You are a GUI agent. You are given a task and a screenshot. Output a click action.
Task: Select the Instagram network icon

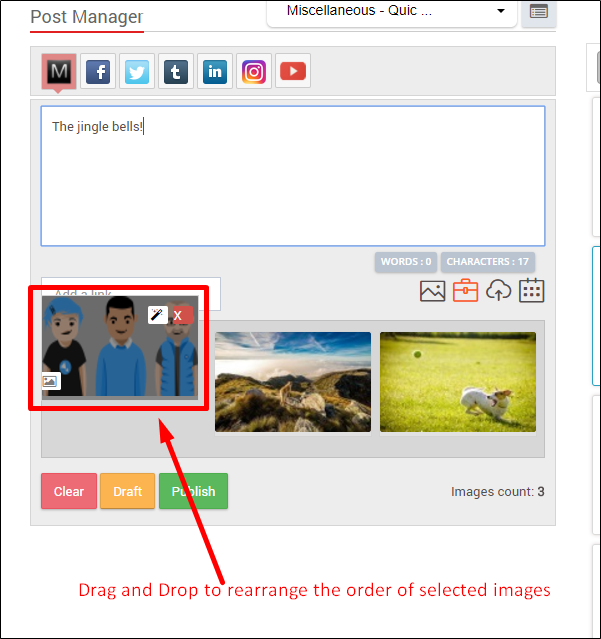[x=254, y=72]
